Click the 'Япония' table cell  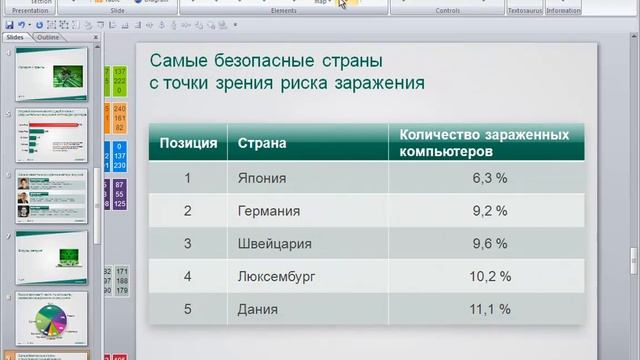pyautogui.click(x=308, y=178)
